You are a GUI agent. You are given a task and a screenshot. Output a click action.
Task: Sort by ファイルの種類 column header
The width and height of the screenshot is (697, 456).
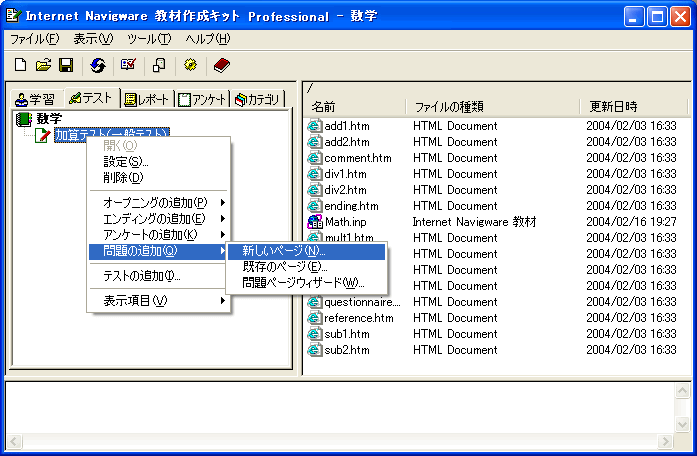tap(493, 107)
